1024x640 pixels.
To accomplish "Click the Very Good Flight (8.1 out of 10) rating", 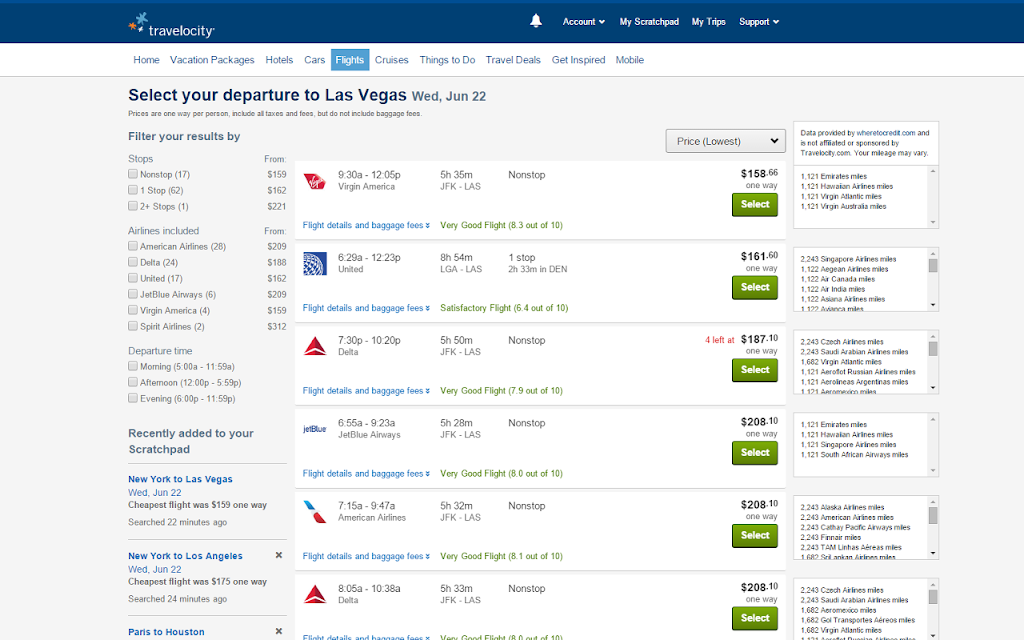I will [x=502, y=556].
